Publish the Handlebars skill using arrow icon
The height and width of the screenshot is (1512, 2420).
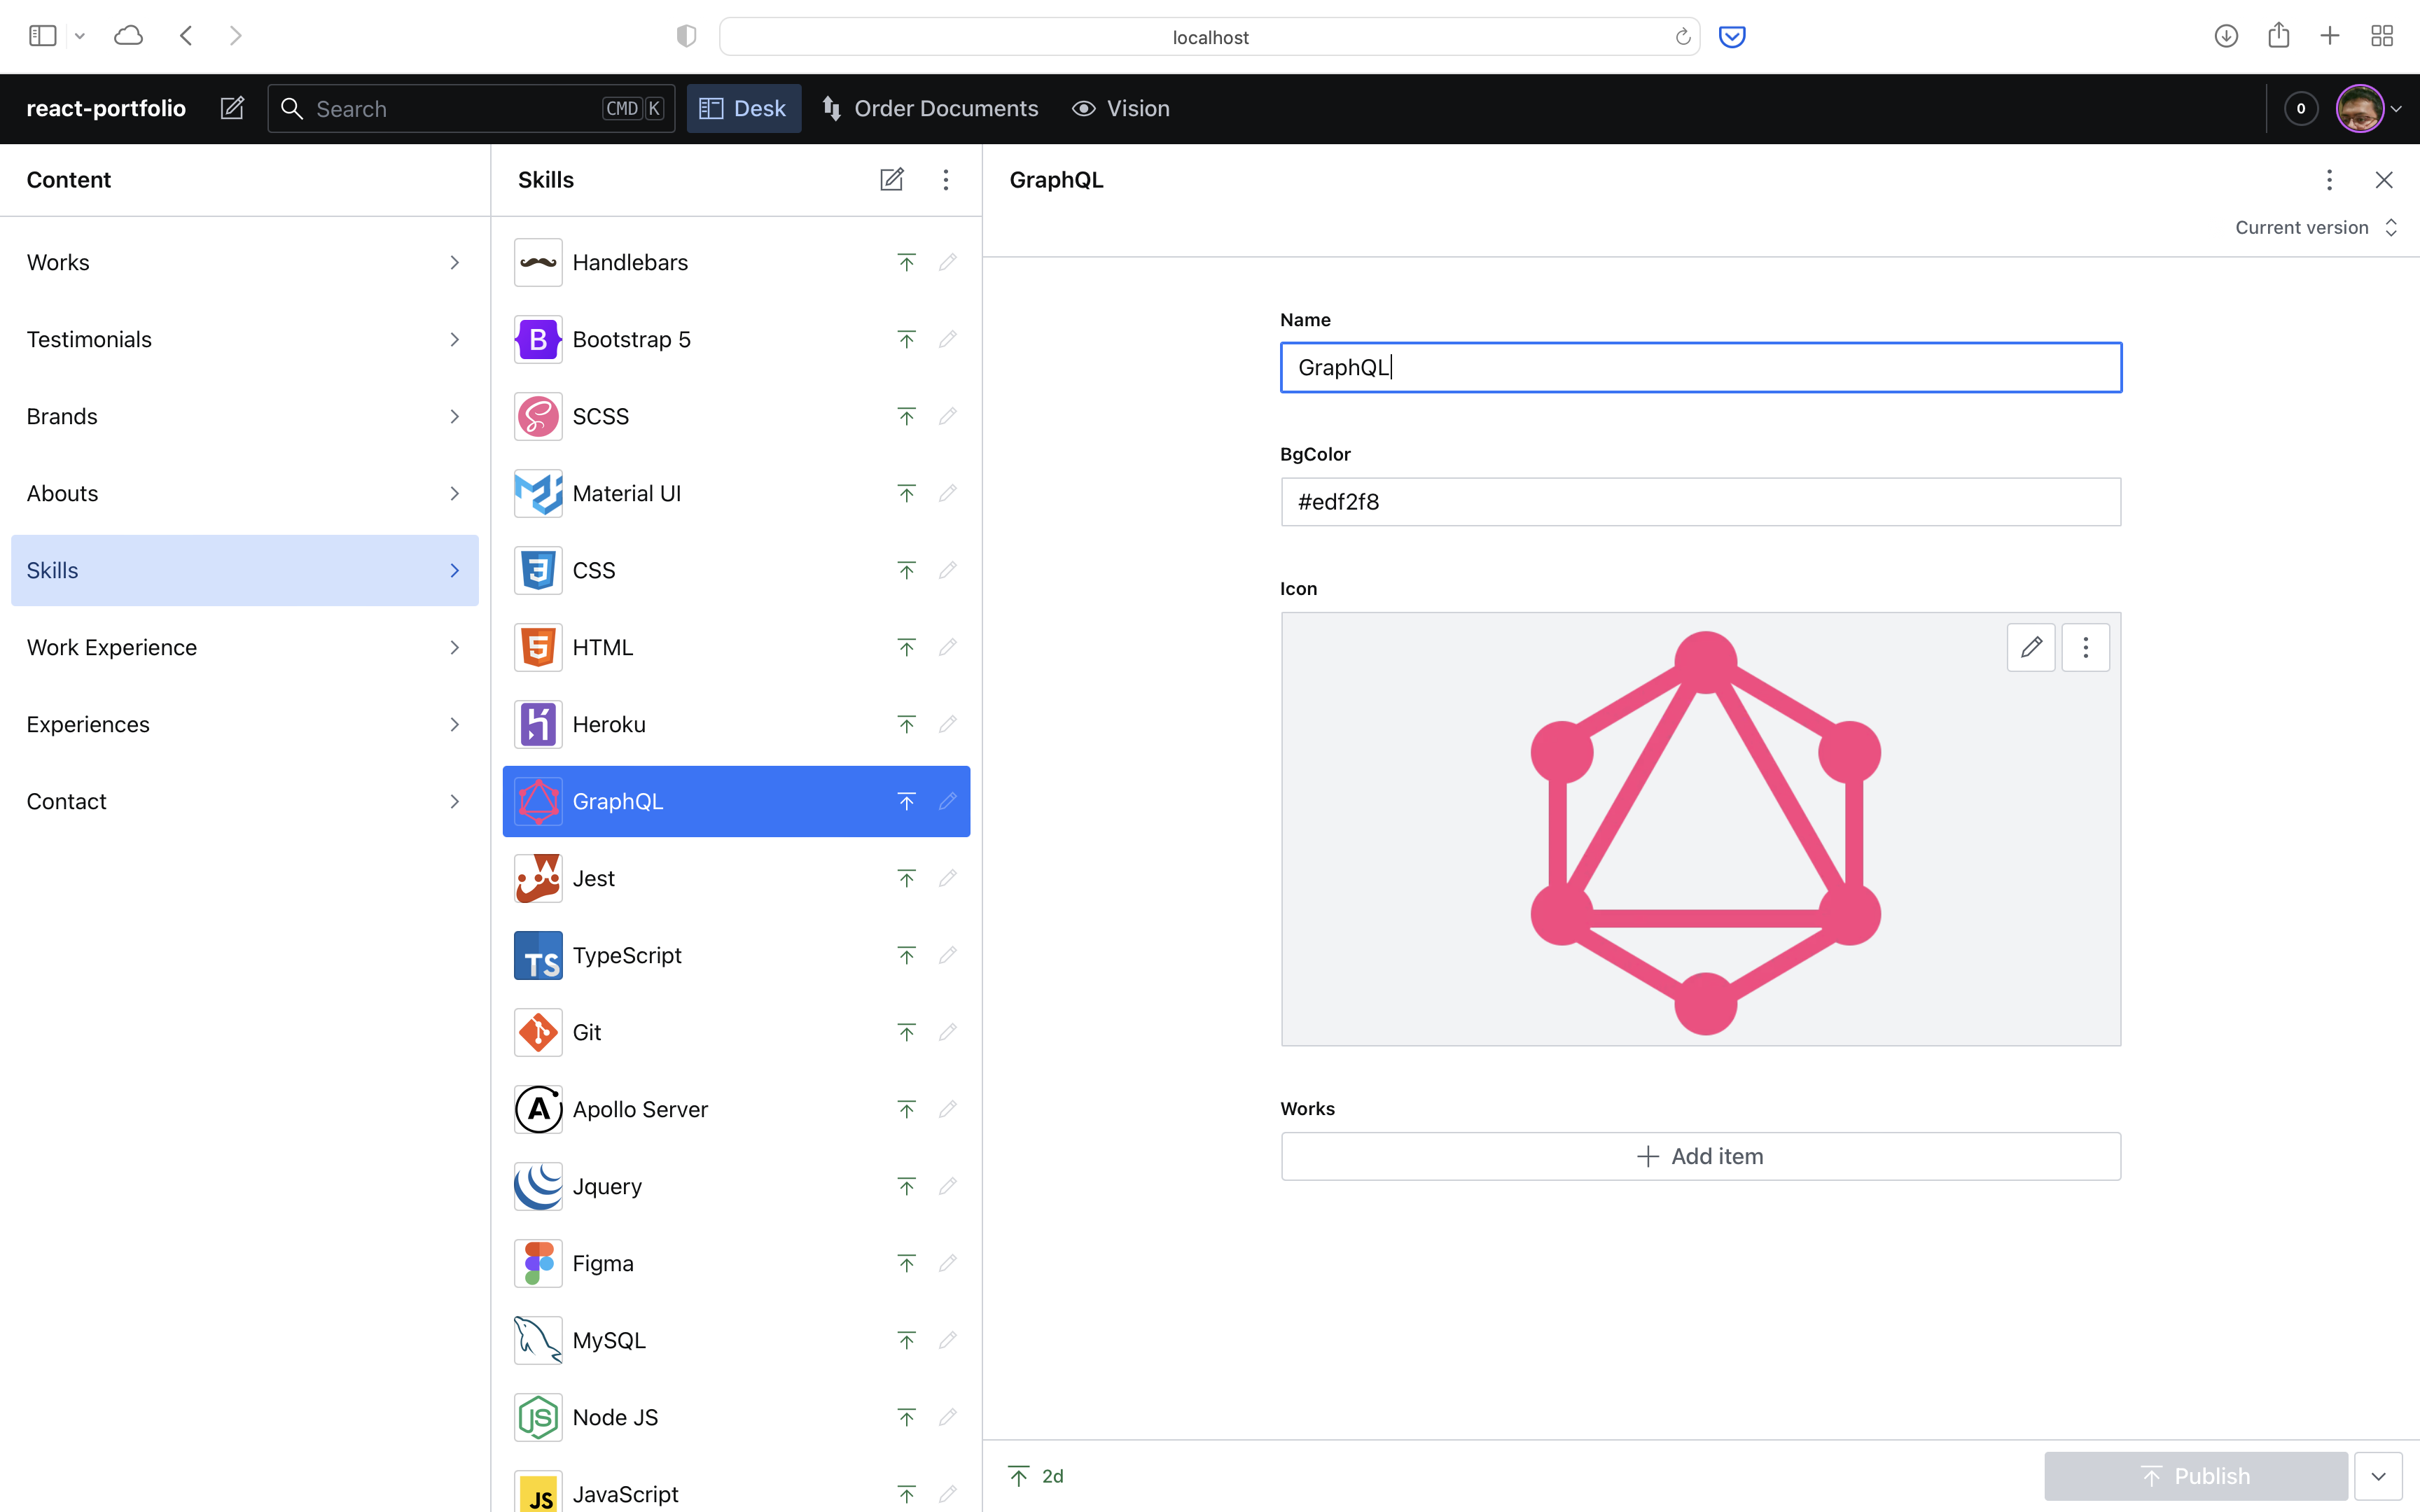pyautogui.click(x=905, y=262)
